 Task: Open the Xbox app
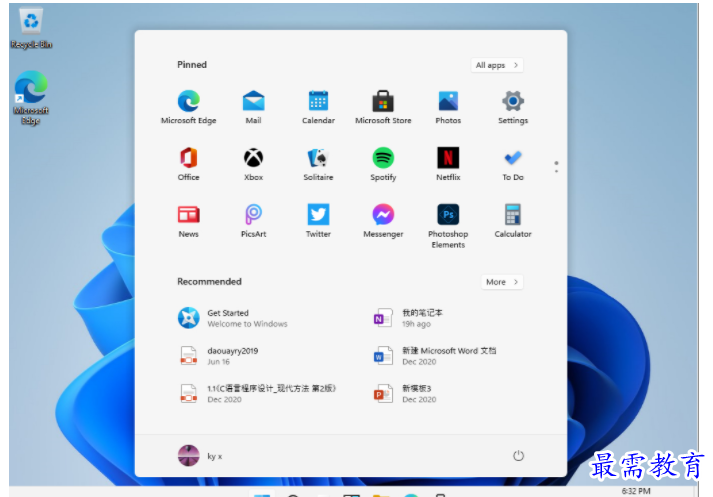pyautogui.click(x=253, y=164)
